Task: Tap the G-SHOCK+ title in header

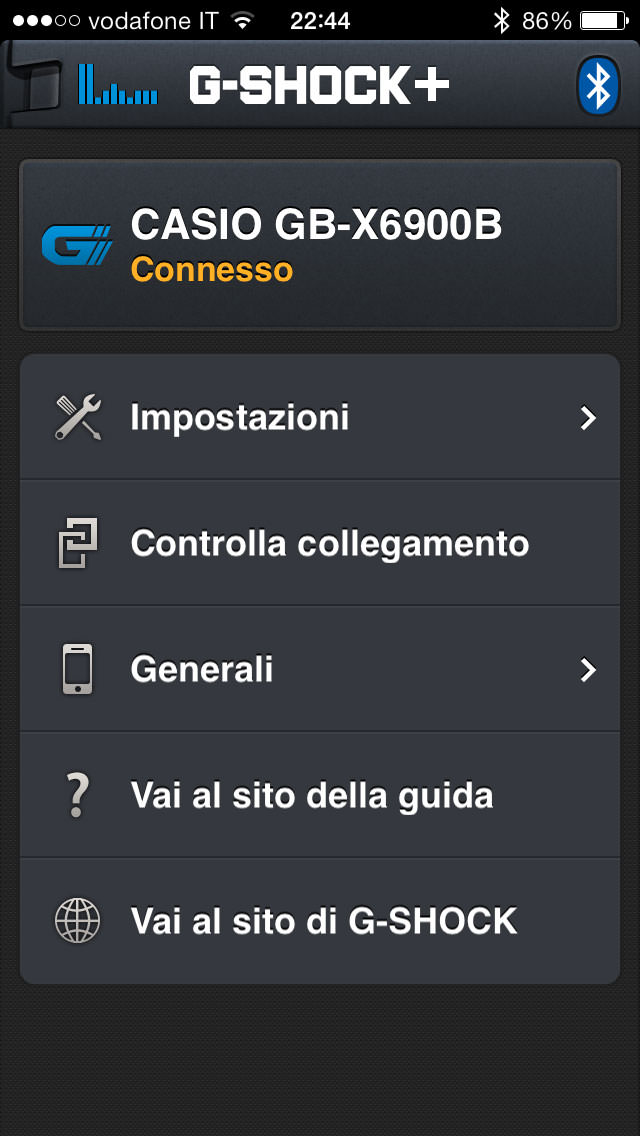Action: 319,87
